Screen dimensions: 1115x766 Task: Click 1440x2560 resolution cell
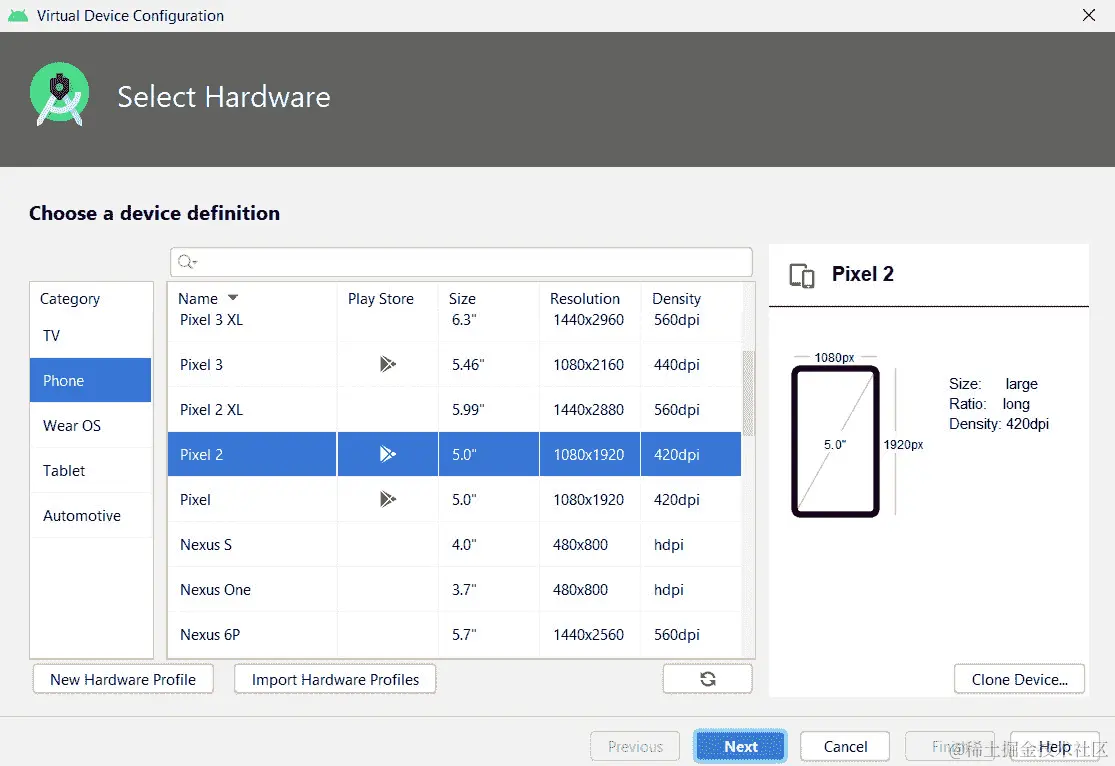pos(588,634)
